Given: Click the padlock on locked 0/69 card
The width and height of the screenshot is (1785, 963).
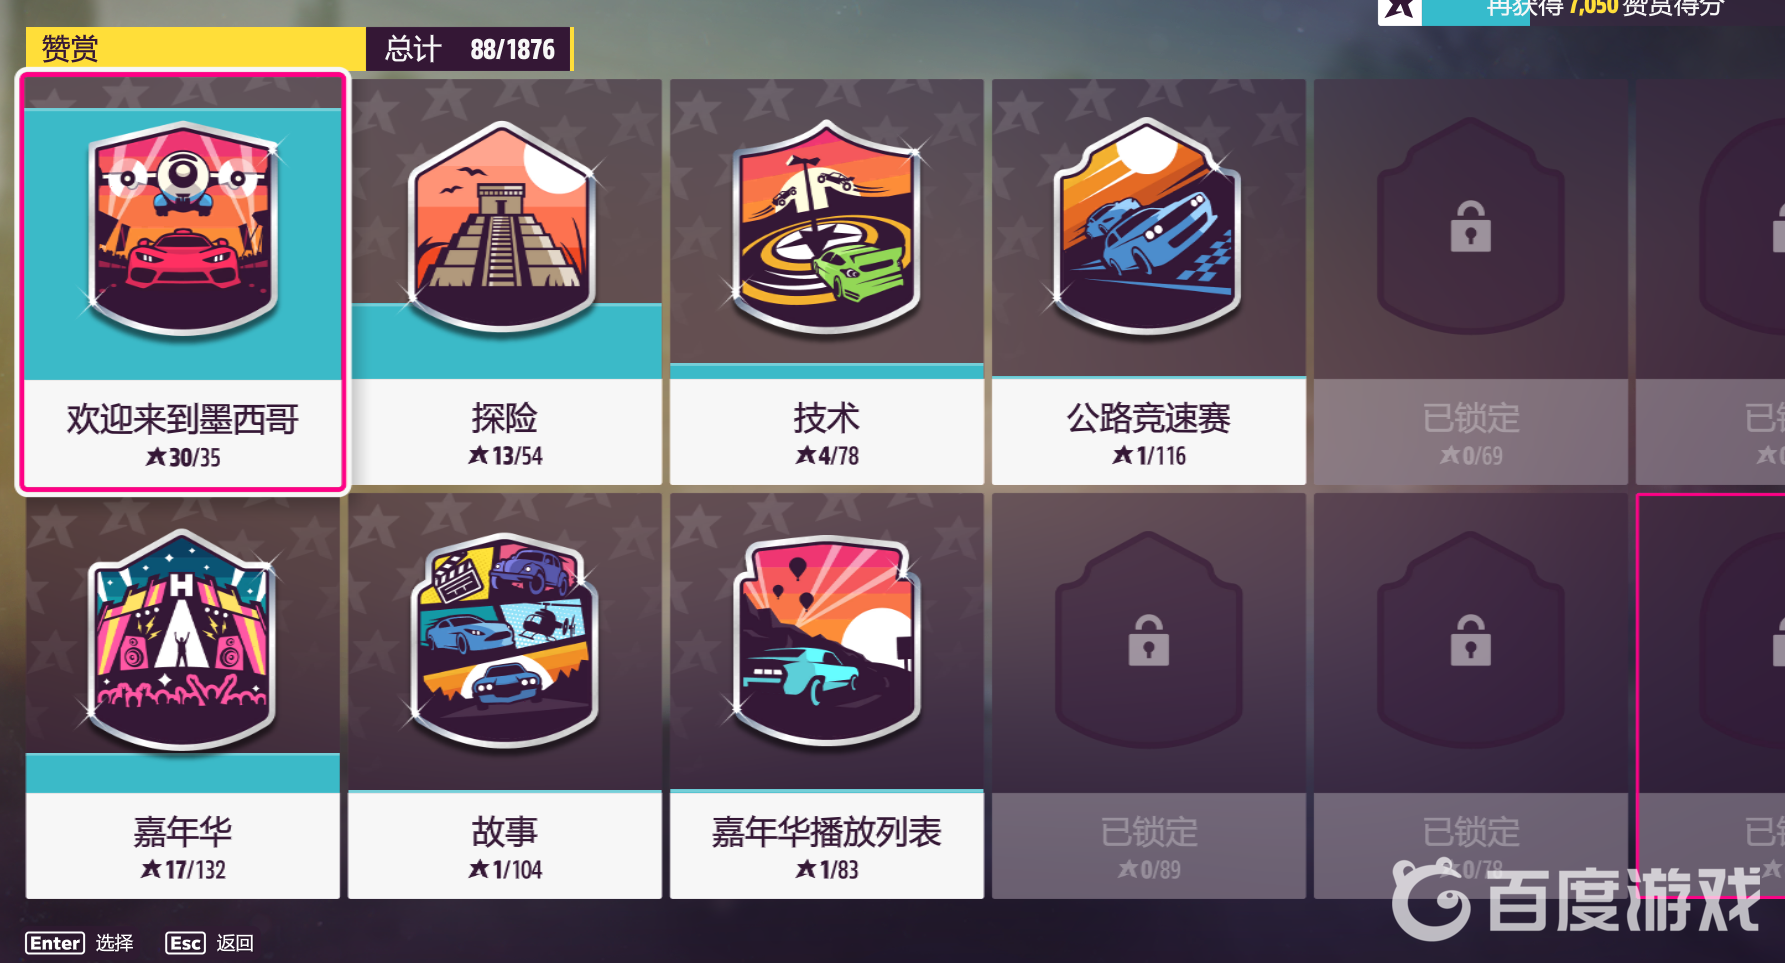Looking at the screenshot, I should click(x=1470, y=227).
